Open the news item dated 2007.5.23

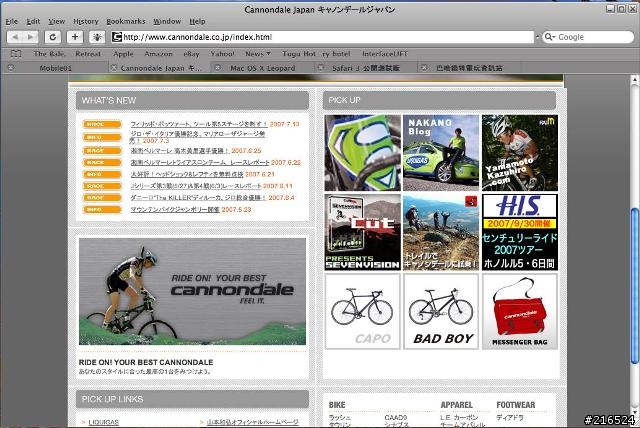click(x=175, y=209)
